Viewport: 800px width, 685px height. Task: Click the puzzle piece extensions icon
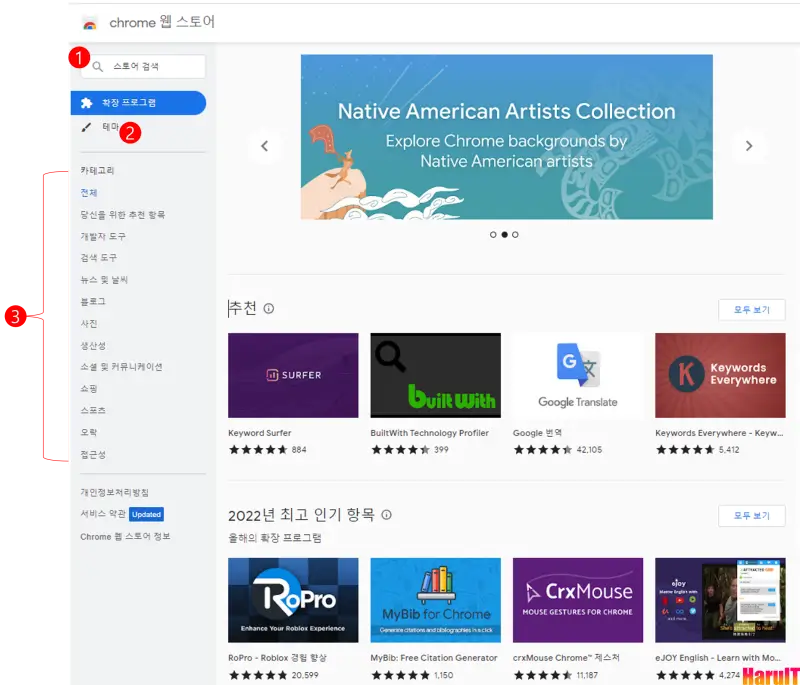87,103
